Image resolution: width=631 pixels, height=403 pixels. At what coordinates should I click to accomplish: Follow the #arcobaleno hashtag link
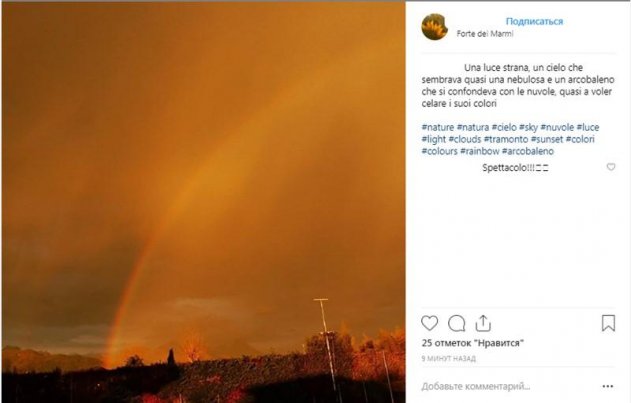click(528, 151)
